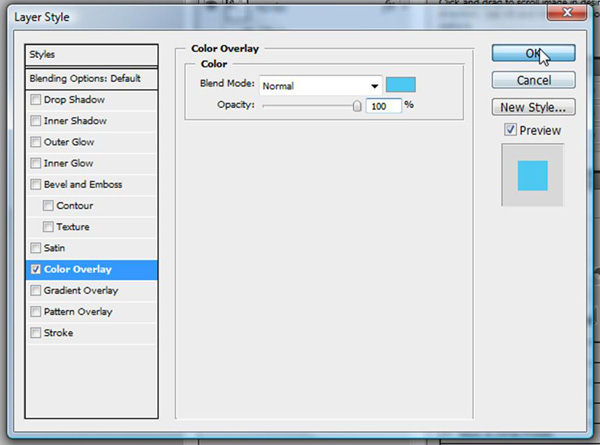This screenshot has height=445, width=600.
Task: Enable the Drop Shadow checkbox
Action: coord(36,100)
